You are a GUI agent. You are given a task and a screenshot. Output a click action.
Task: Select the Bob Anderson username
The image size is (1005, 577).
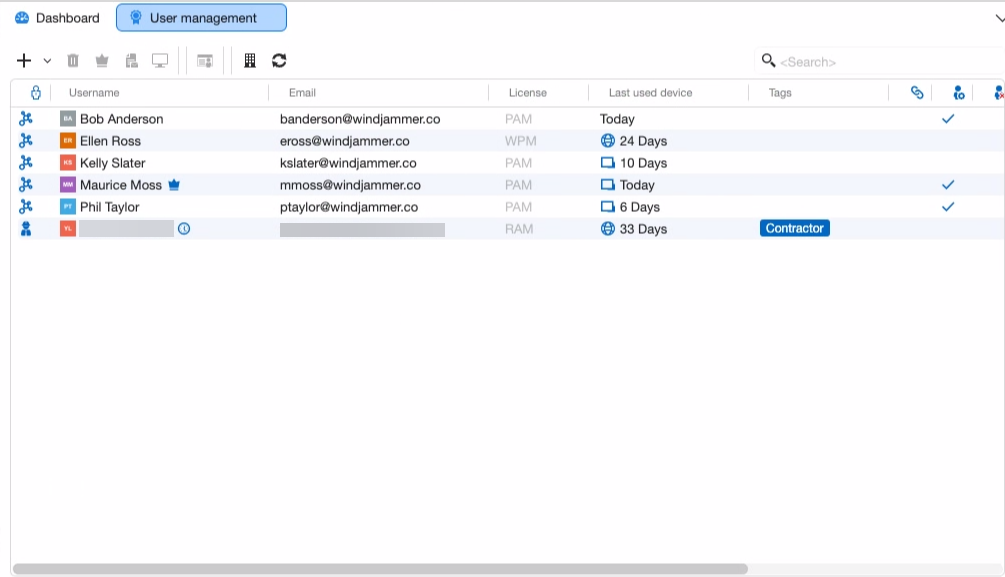pyautogui.click(x=122, y=119)
